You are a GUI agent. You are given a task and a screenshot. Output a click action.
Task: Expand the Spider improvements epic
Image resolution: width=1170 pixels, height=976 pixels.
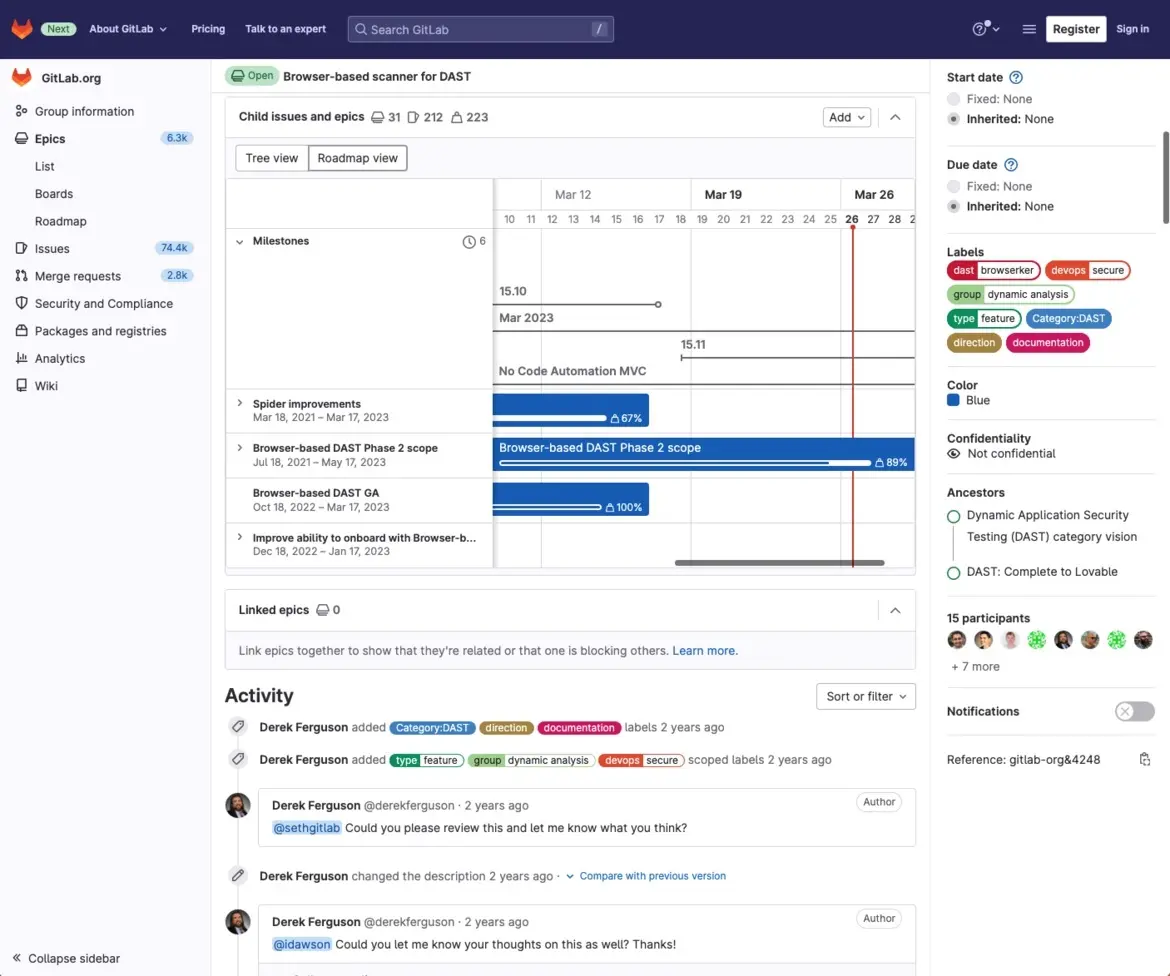240,403
